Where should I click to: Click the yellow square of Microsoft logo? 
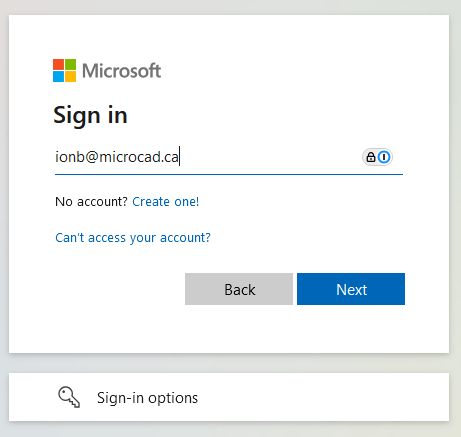70,76
